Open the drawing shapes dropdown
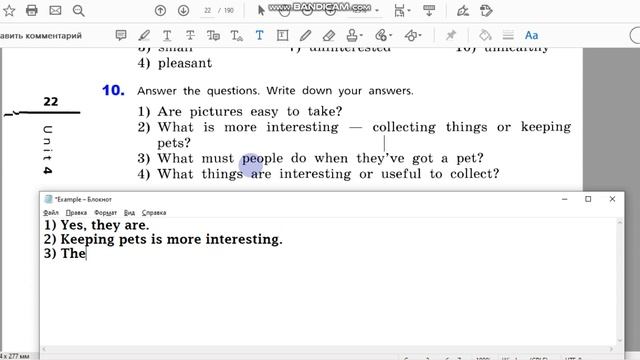Viewport: 640px width, 360px height. pos(413,36)
